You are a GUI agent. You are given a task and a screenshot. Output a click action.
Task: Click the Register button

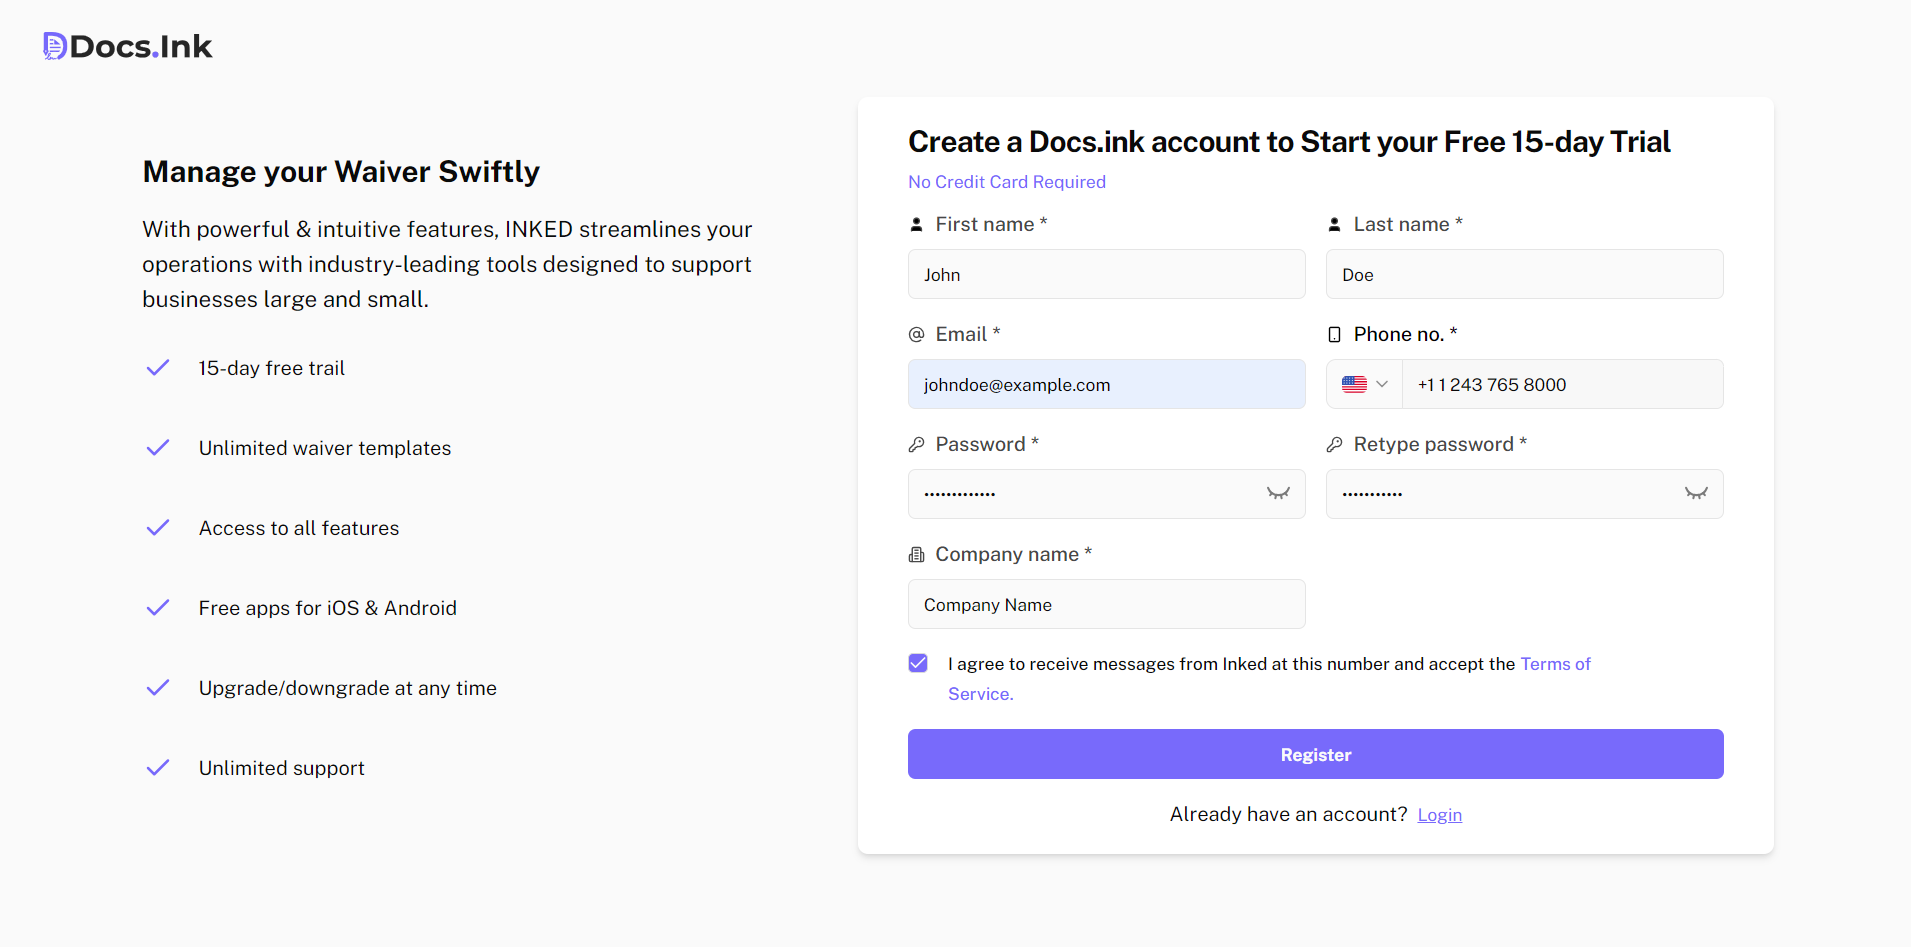tap(1315, 754)
